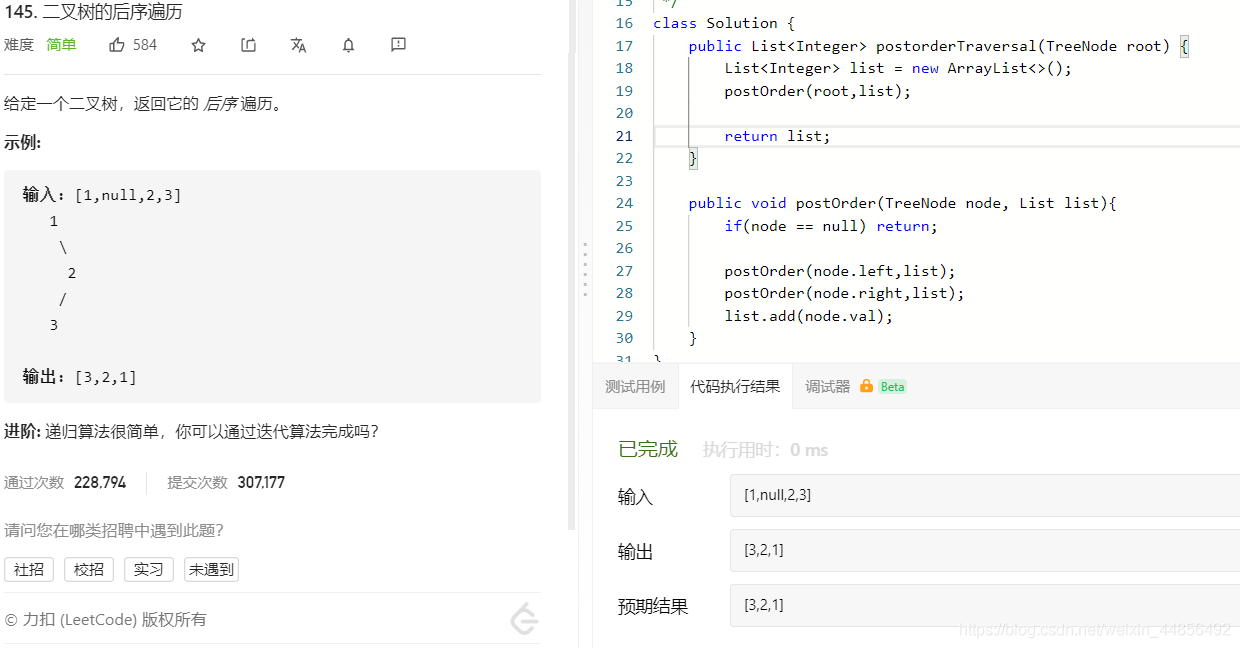Click code line 21 return list
The image size is (1240, 648).
[777, 136]
